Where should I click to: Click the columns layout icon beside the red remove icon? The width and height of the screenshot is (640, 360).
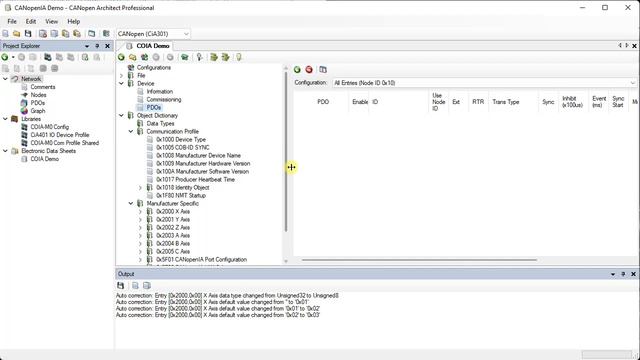(x=323, y=69)
